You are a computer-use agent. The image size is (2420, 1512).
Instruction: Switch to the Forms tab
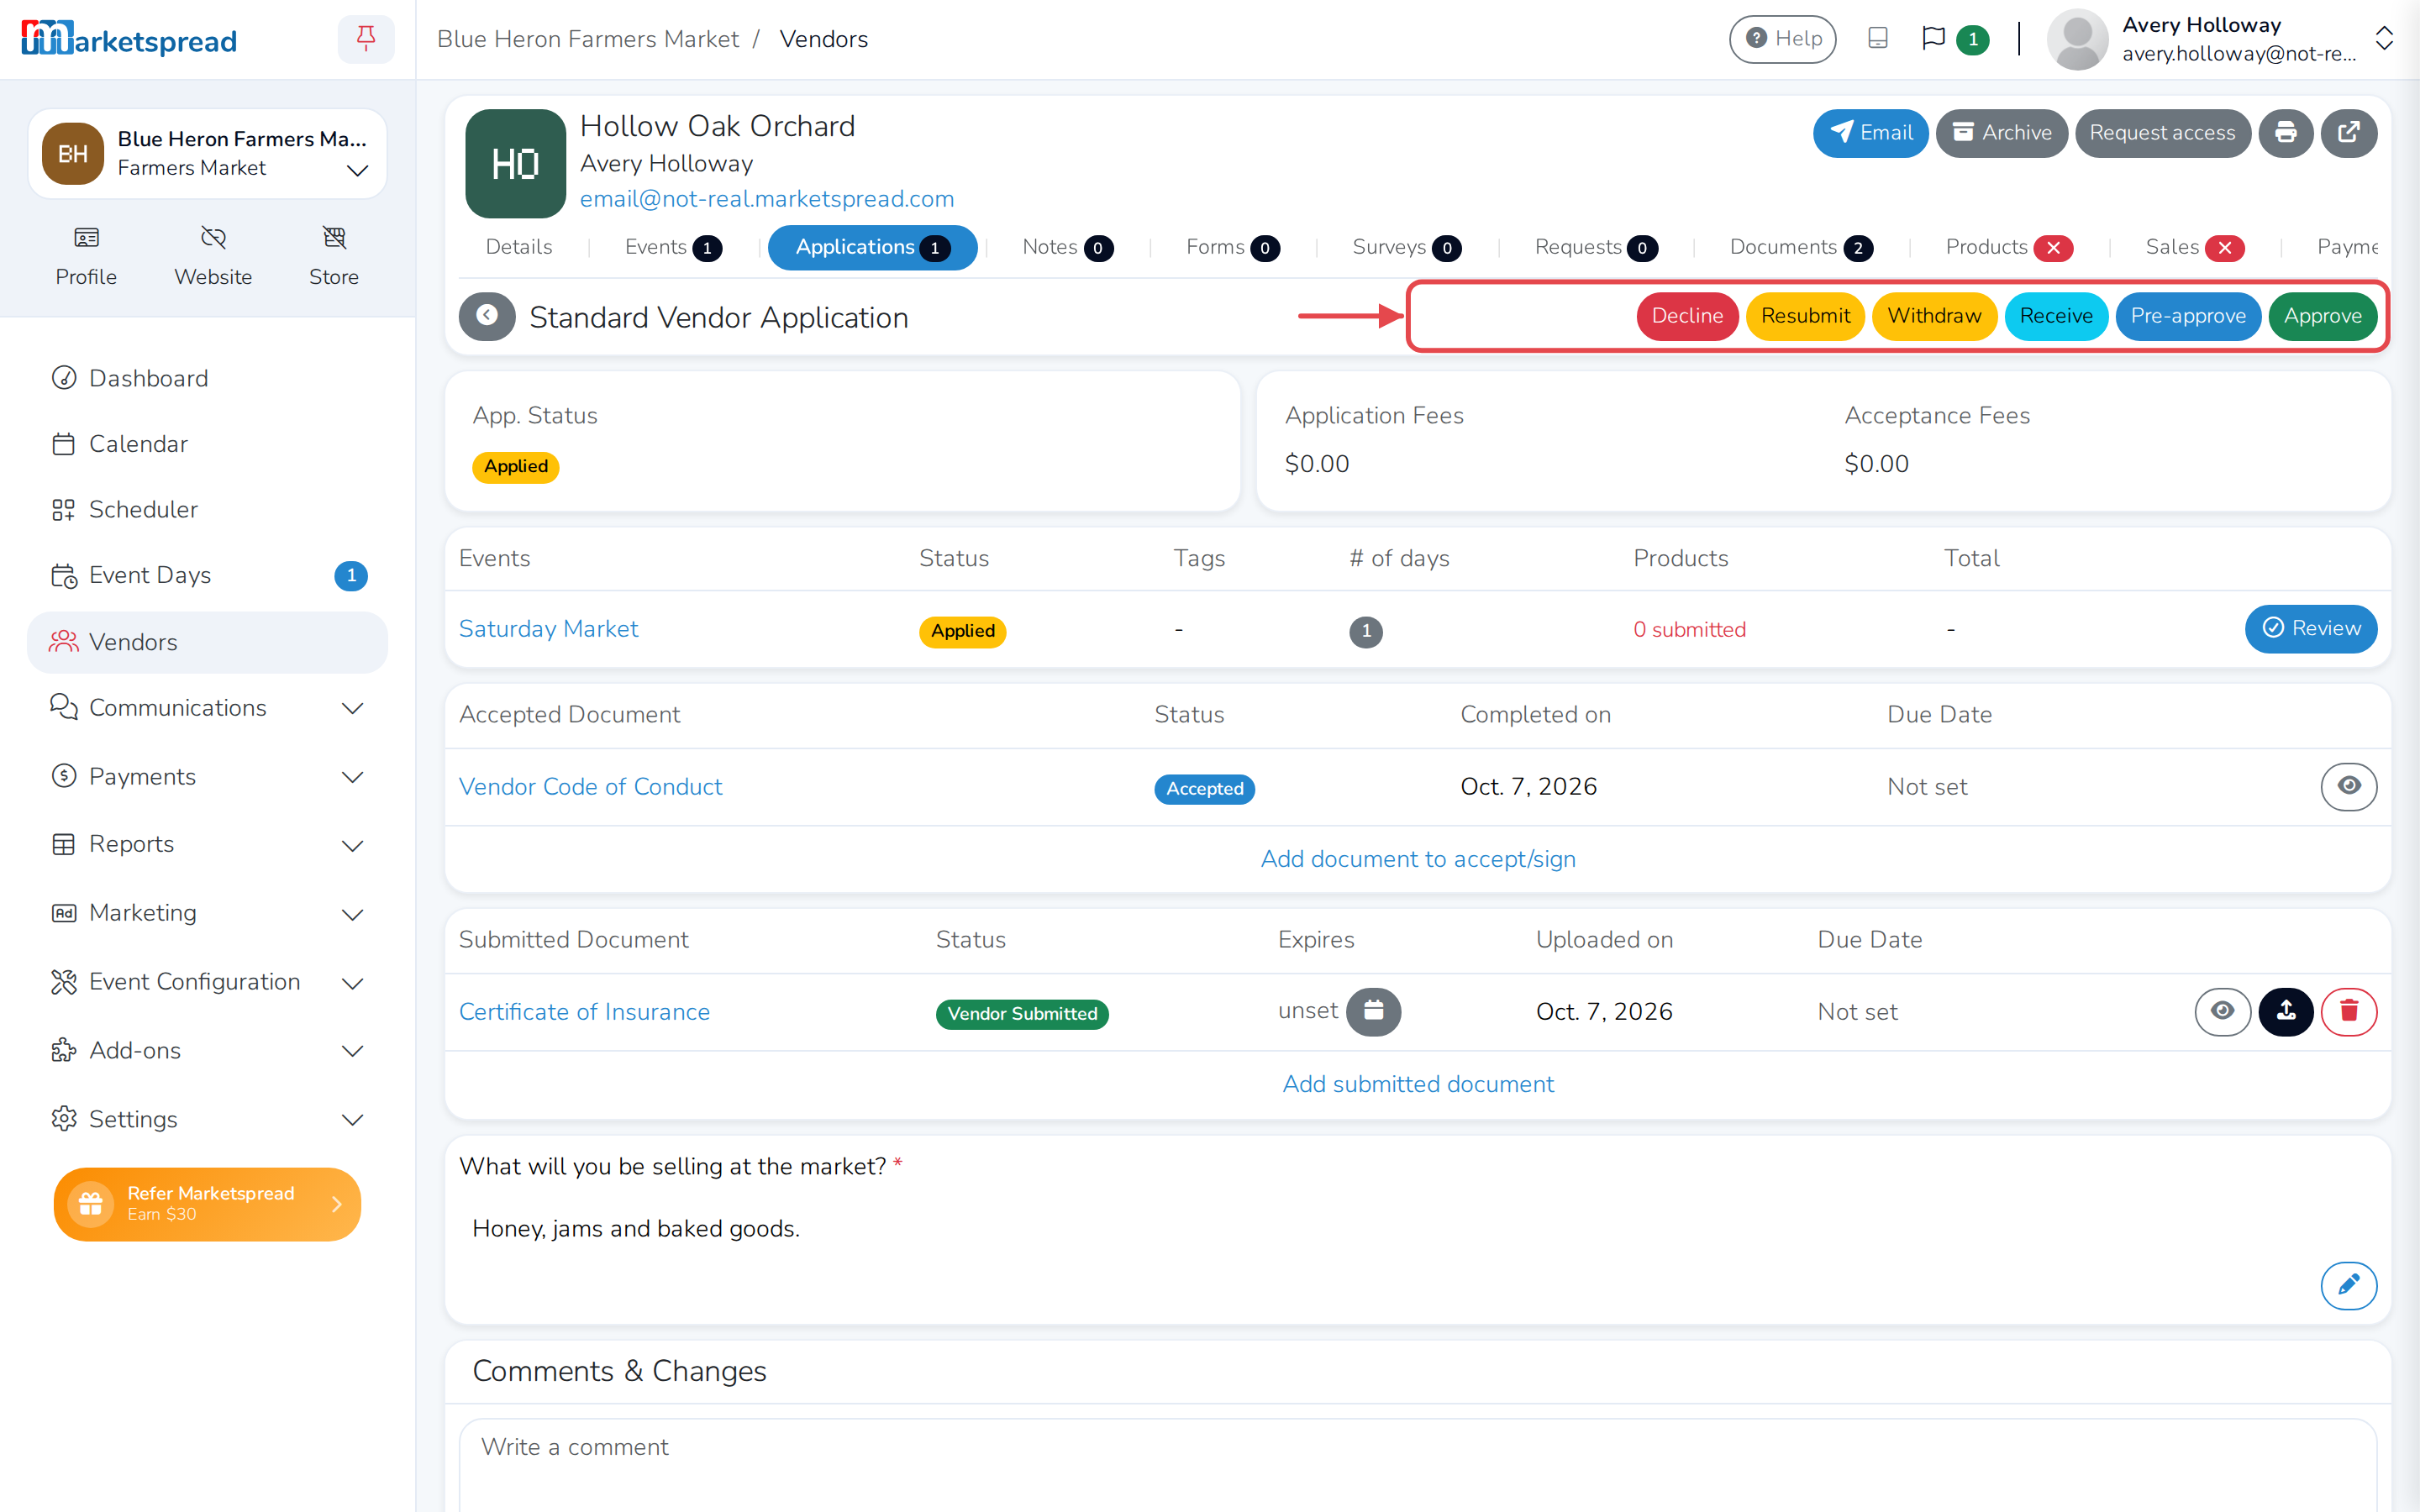[x=1232, y=247]
